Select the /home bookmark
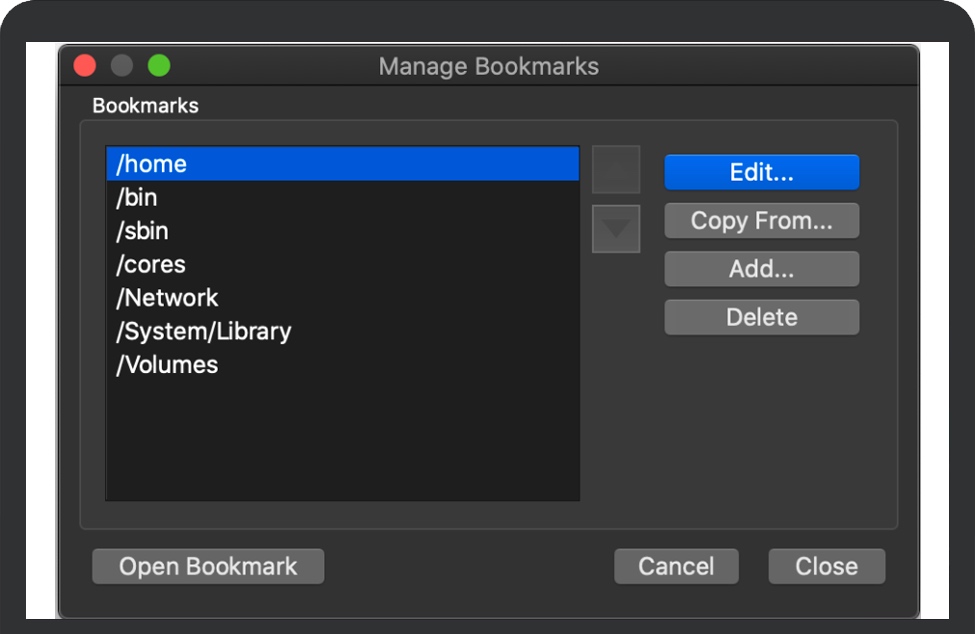 click(342, 164)
